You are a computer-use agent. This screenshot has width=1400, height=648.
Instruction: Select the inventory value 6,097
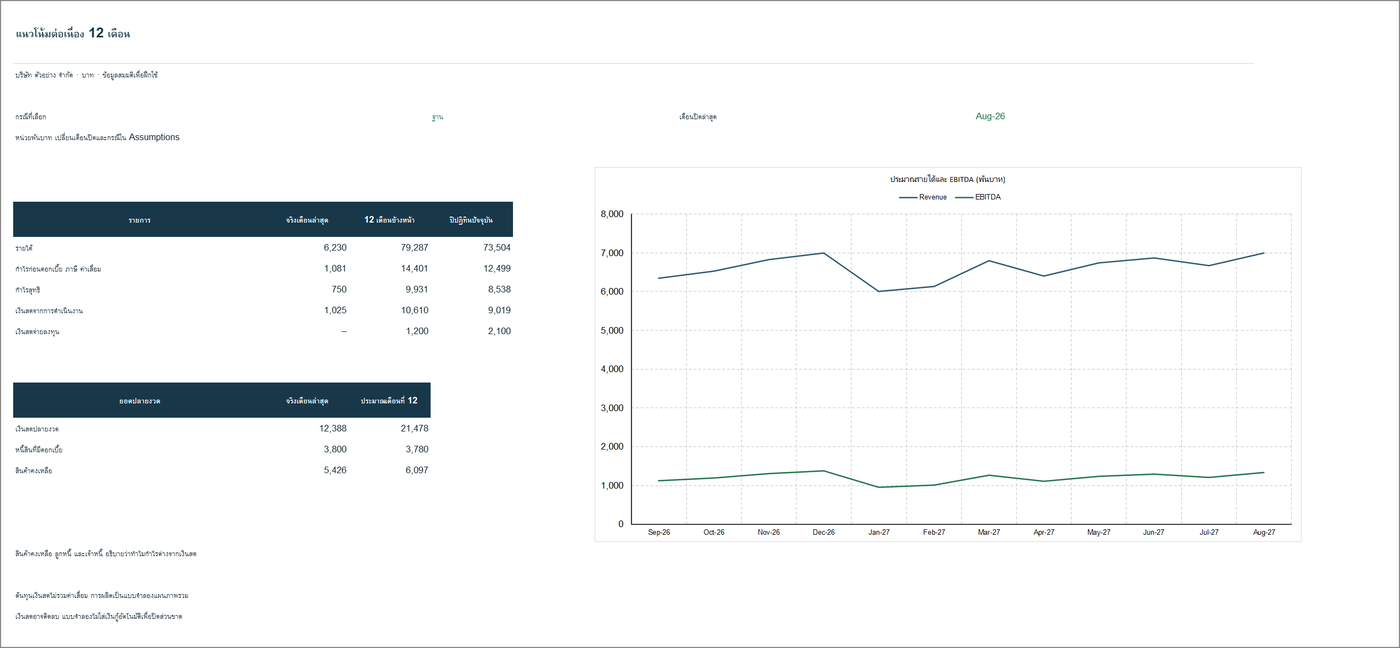click(415, 470)
